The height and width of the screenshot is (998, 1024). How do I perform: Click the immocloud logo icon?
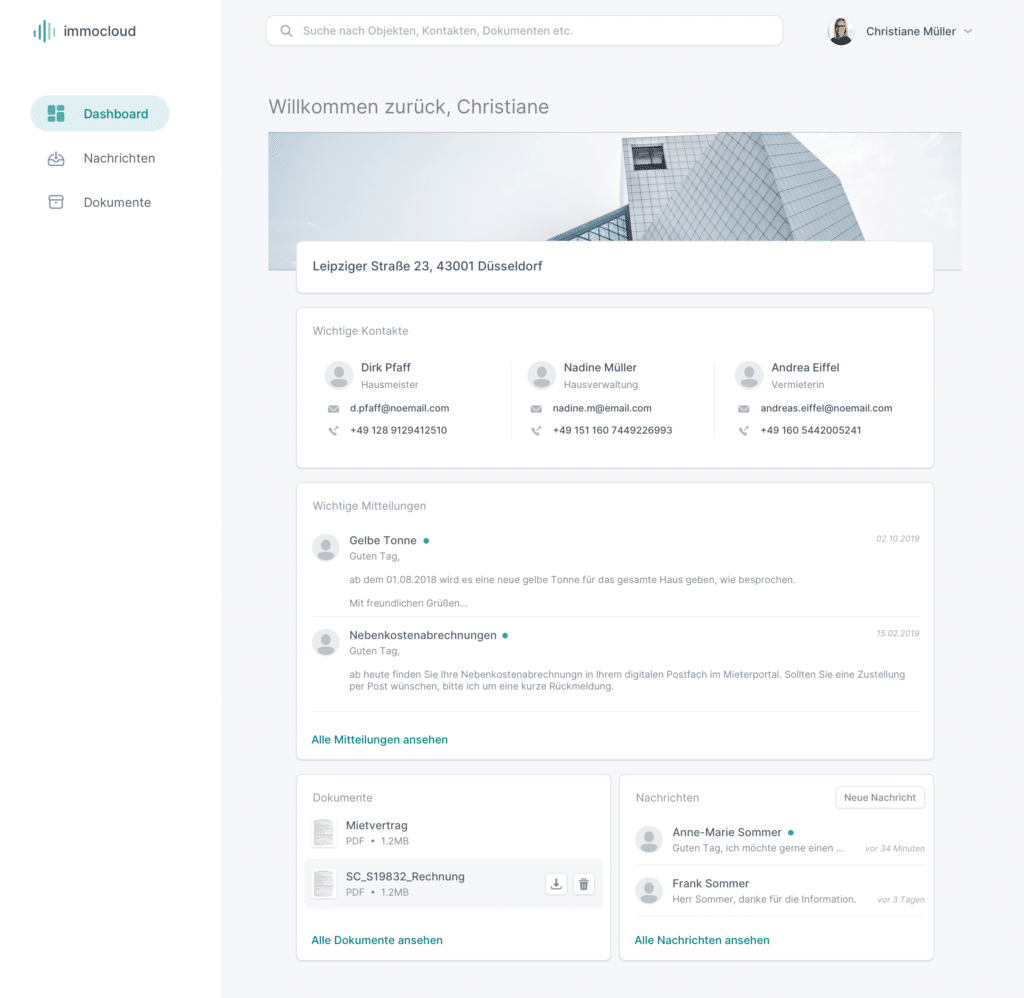[x=44, y=31]
